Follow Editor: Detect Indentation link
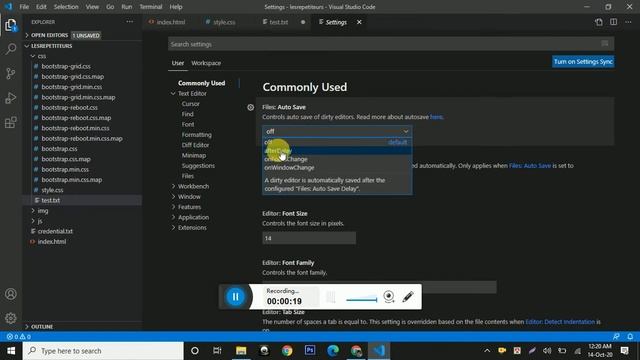This screenshot has height=360, width=640. [x=560, y=322]
